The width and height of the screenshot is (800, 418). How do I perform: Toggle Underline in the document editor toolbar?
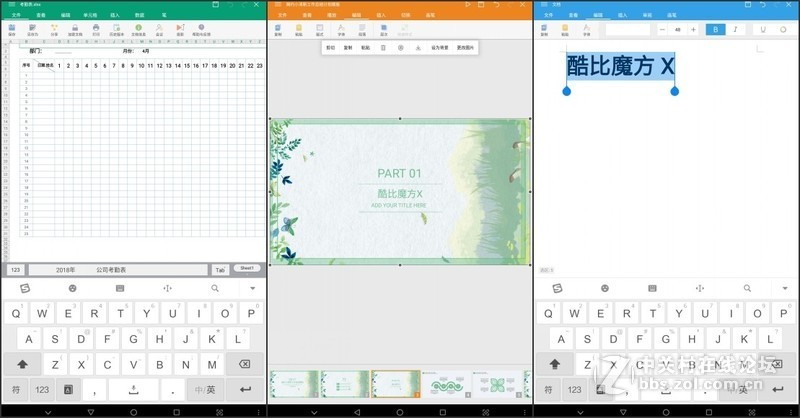(x=763, y=30)
